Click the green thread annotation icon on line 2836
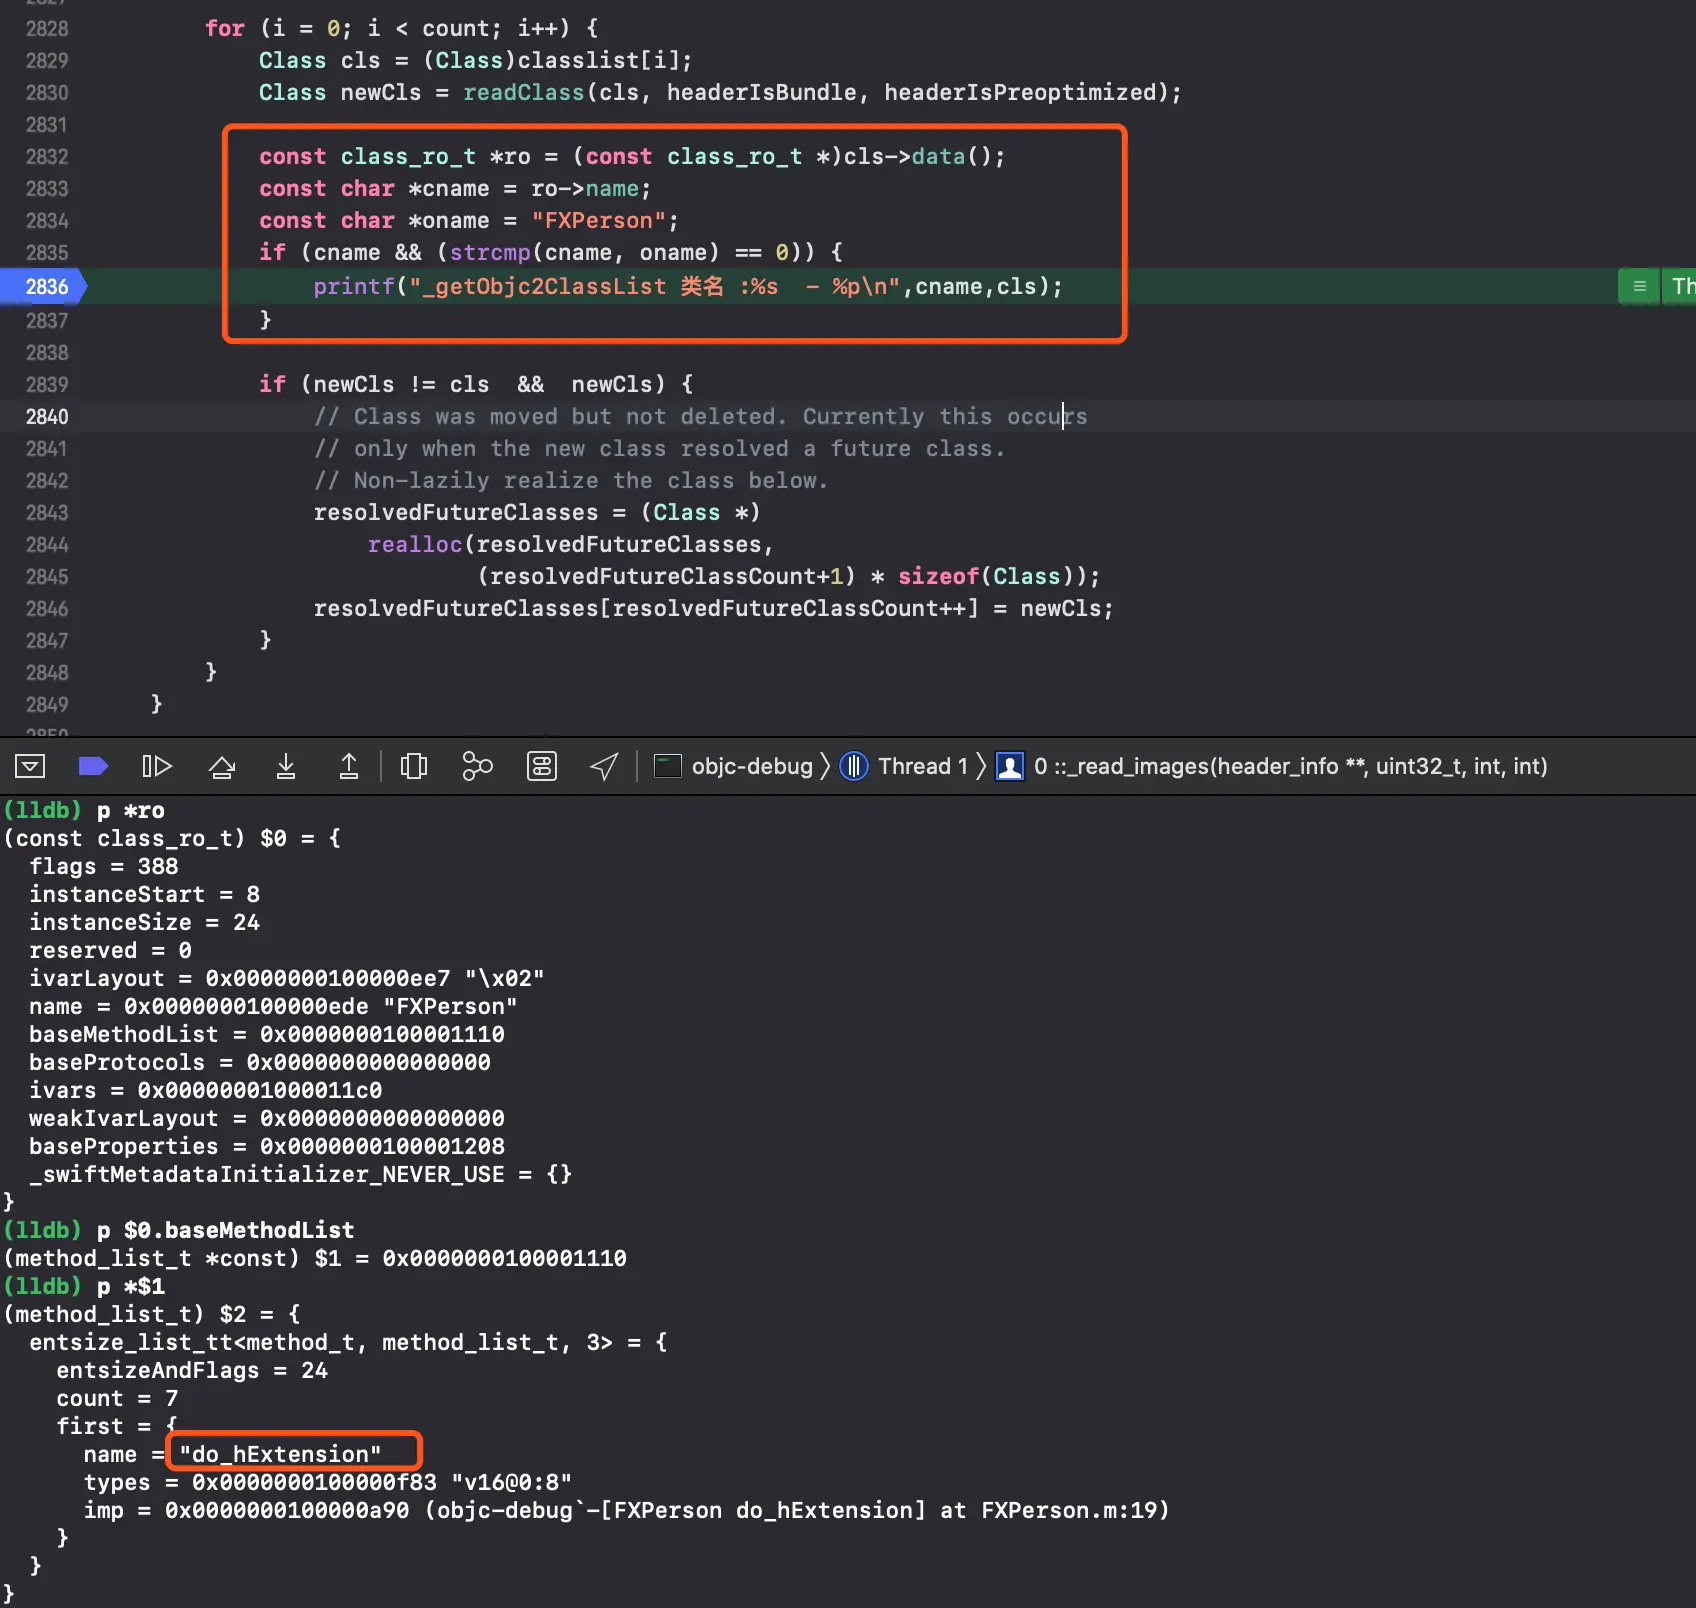 pos(1639,287)
